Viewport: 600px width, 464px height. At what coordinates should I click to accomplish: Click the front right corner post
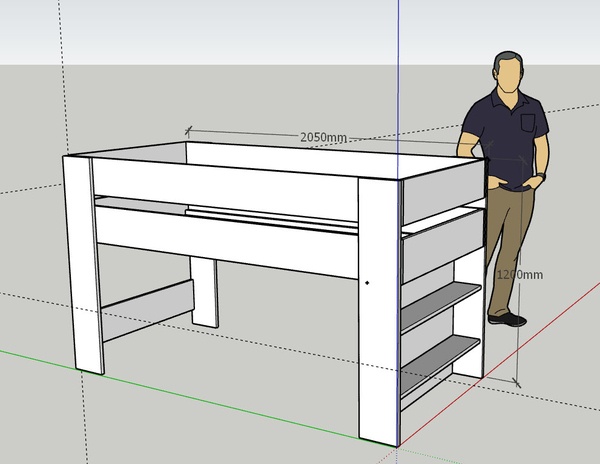[x=378, y=310]
